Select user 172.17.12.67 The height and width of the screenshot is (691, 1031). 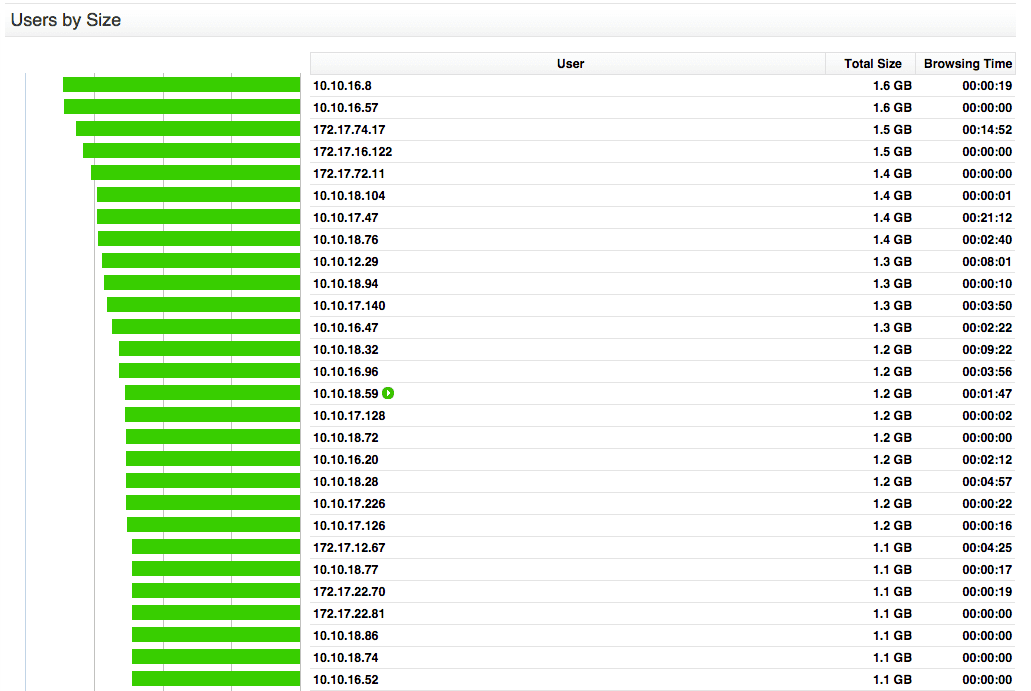pos(349,548)
